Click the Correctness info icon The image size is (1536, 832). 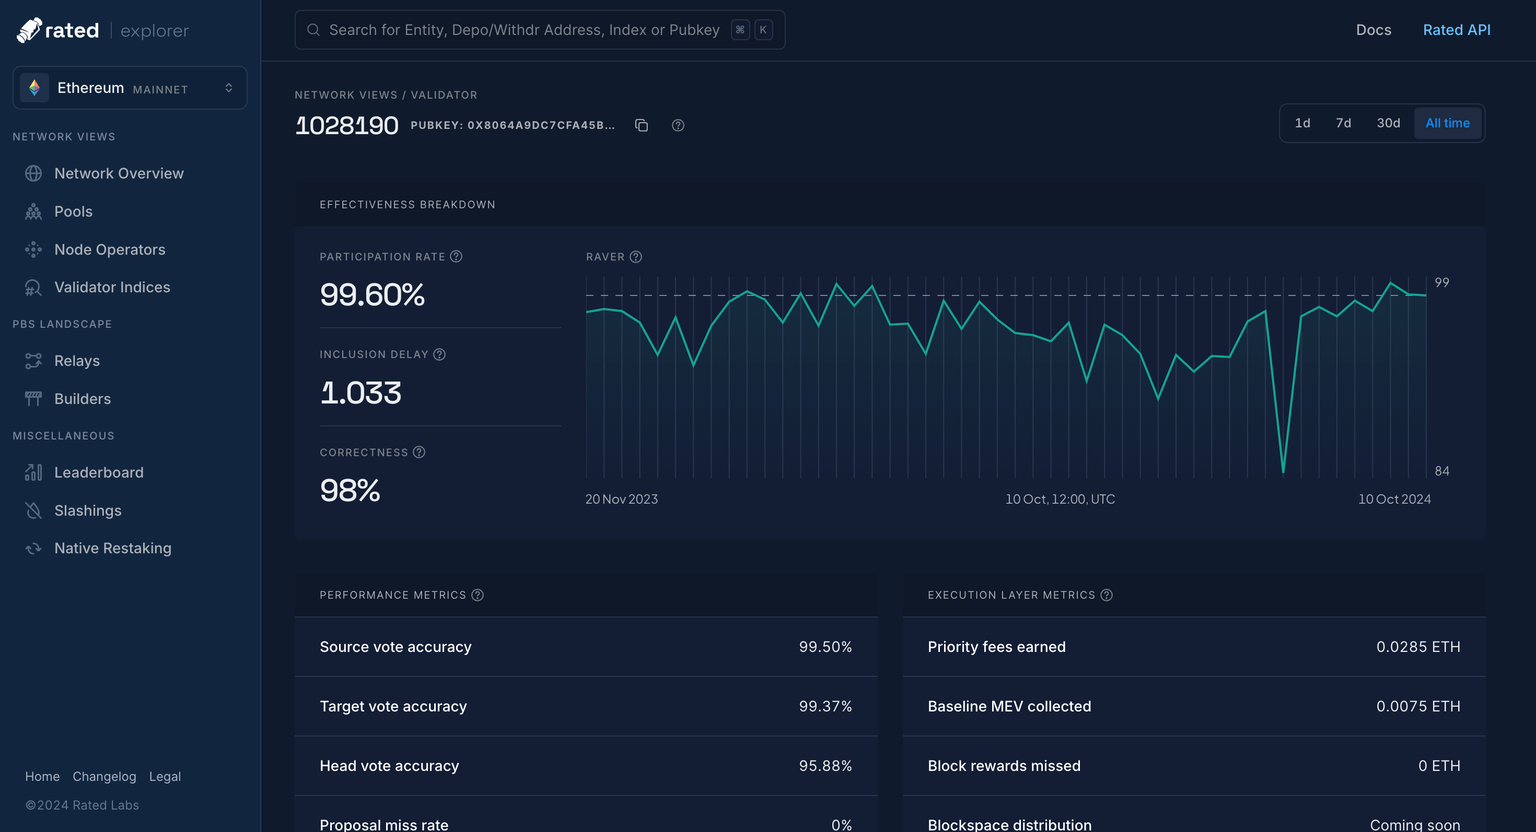click(419, 452)
